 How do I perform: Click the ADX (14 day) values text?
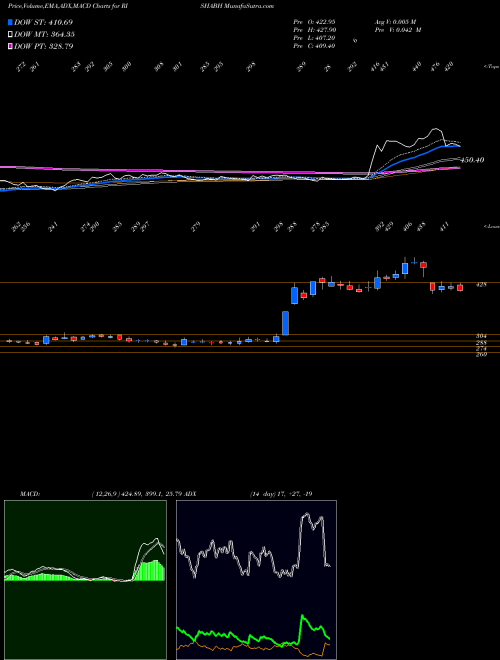click(x=281, y=494)
